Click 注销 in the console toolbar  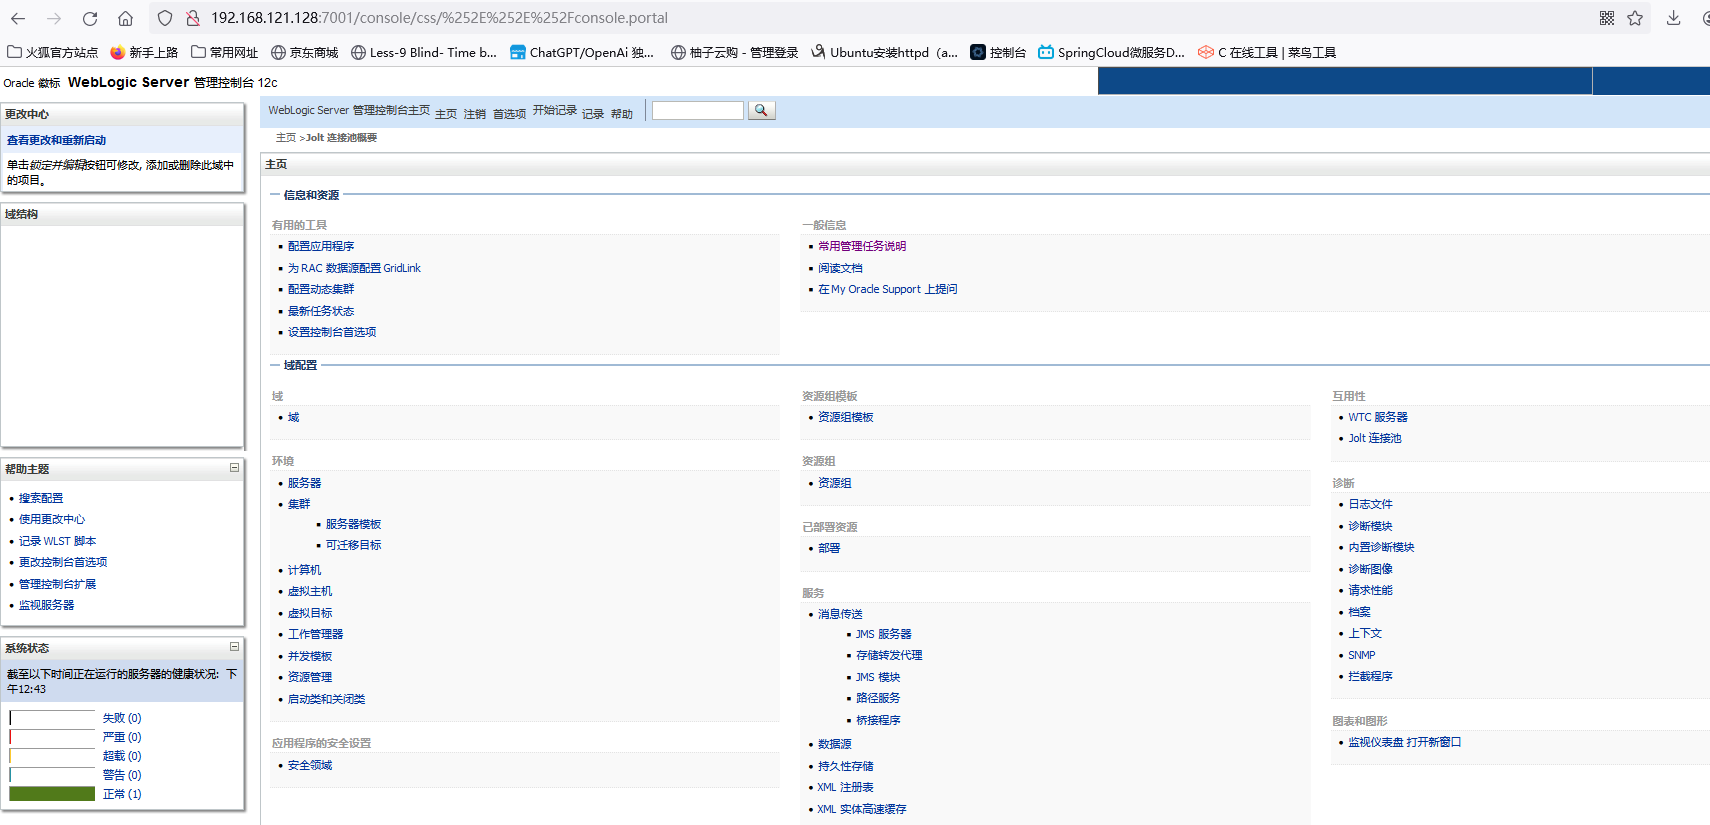point(475,114)
